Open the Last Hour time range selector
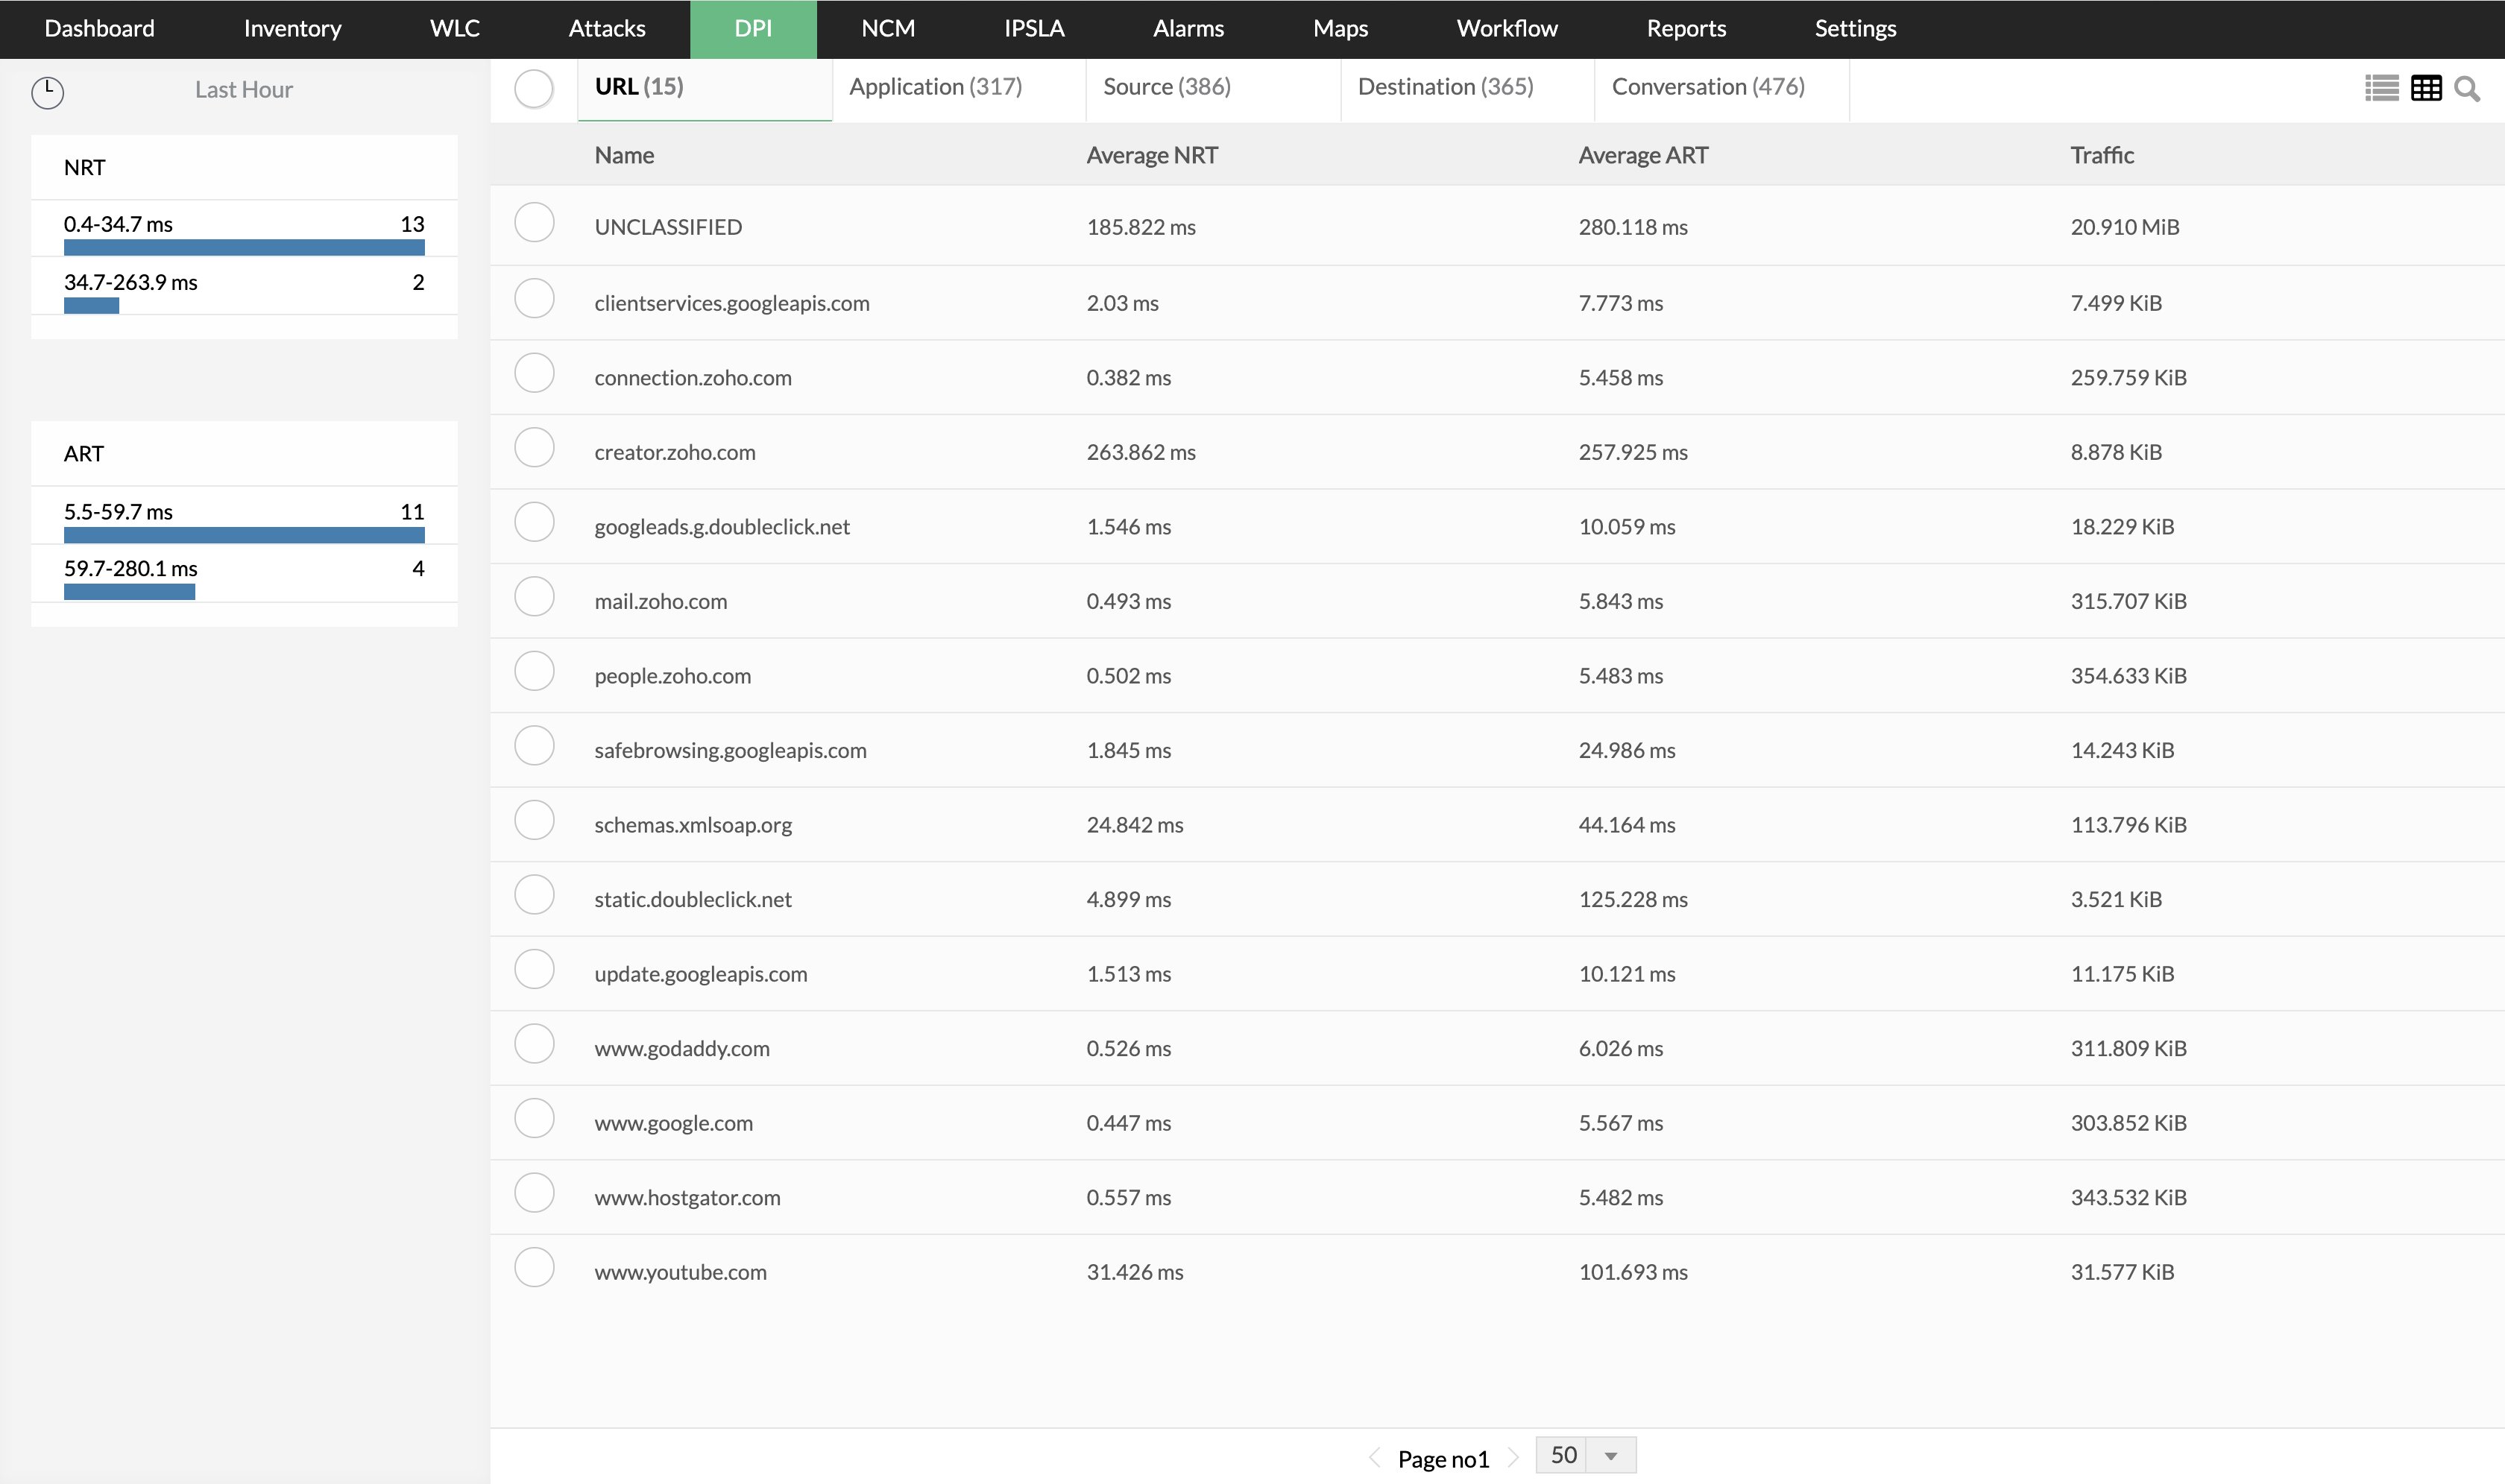This screenshot has height=1484, width=2505. 243,90
